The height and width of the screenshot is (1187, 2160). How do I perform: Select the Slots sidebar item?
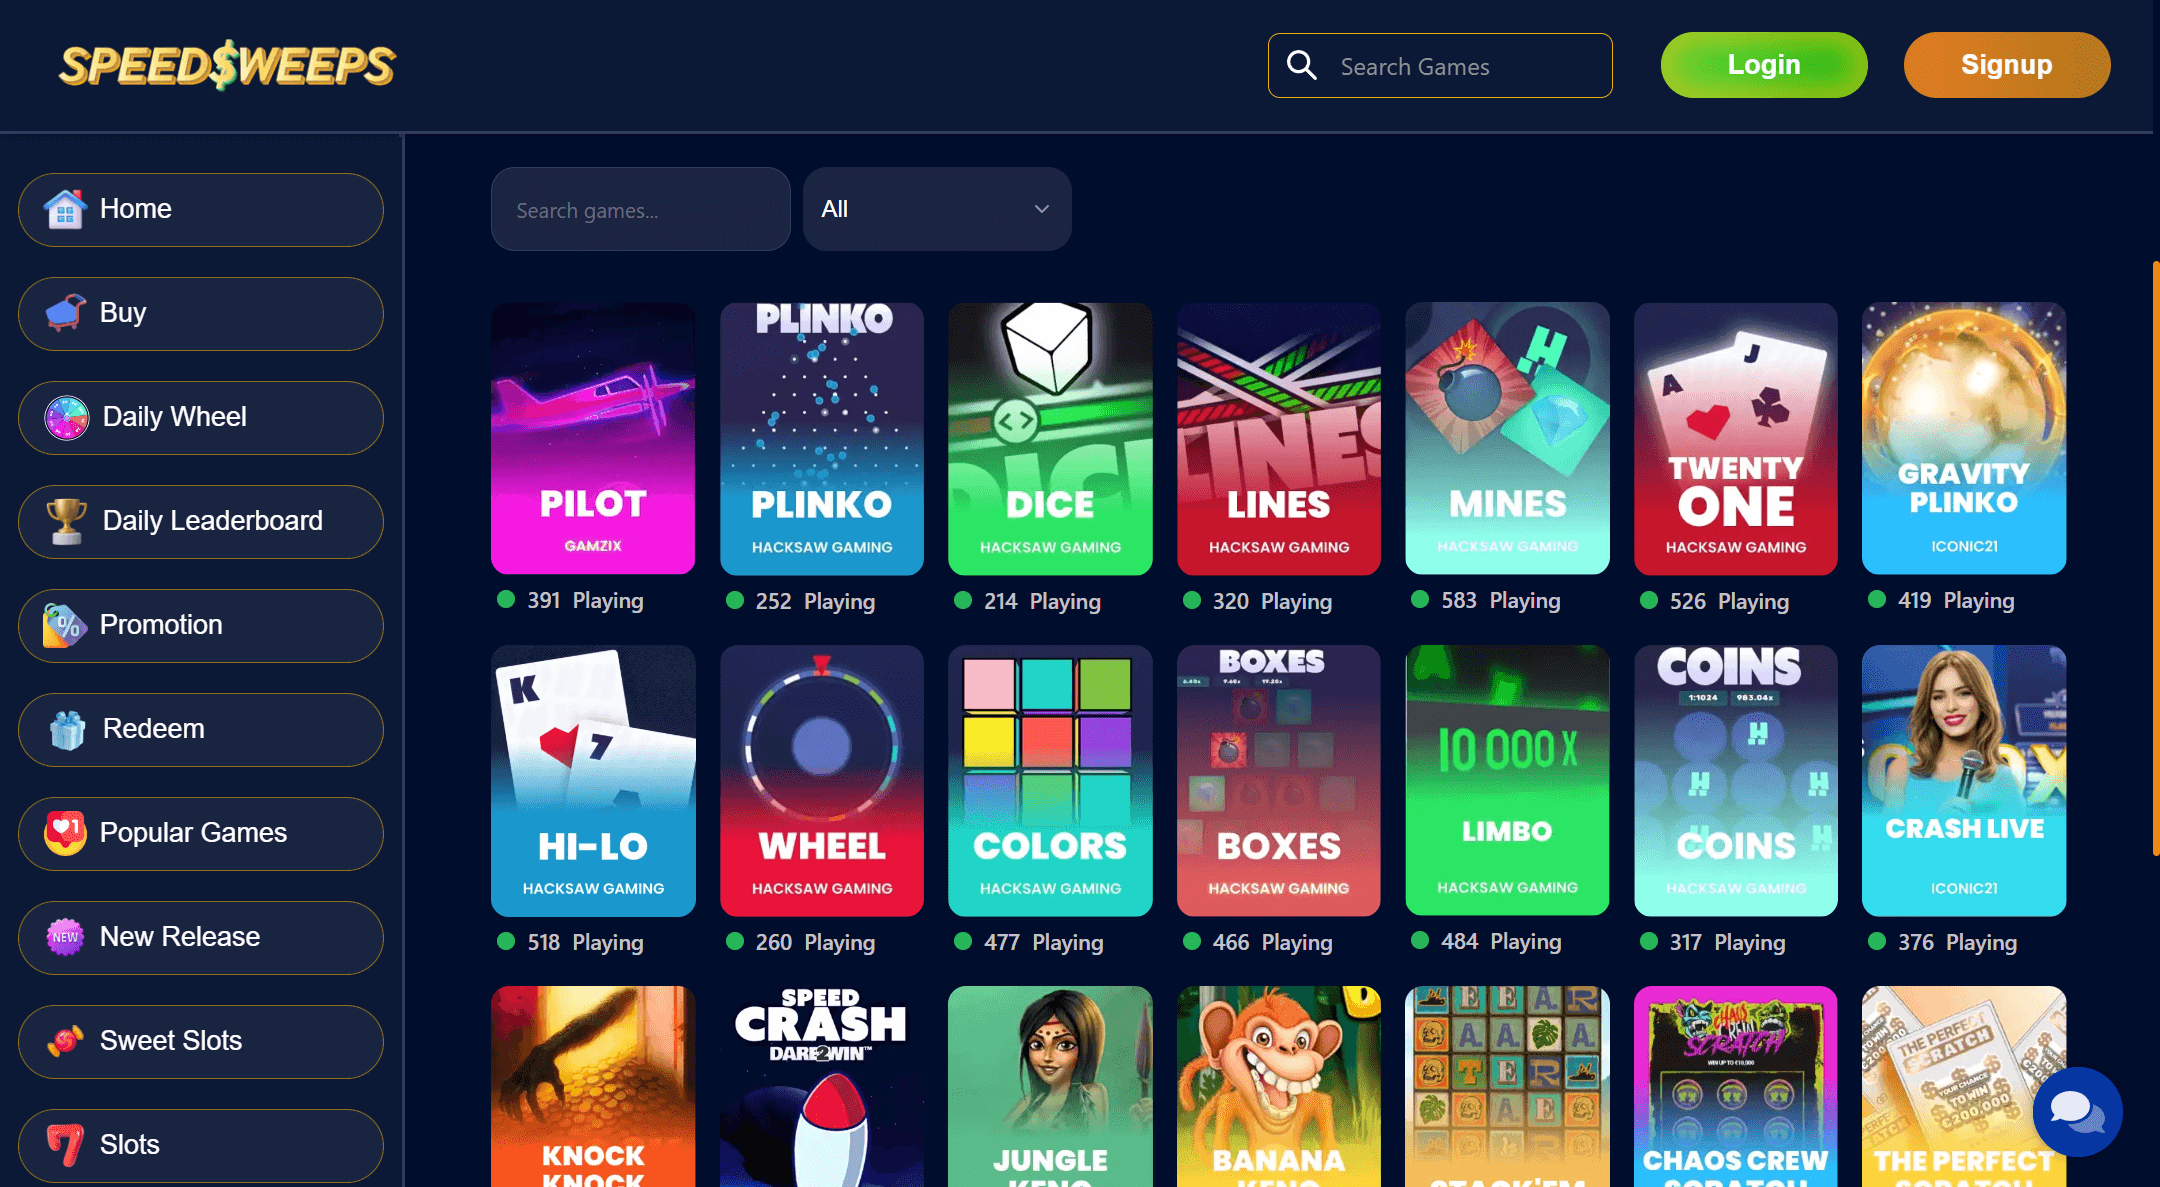201,1145
